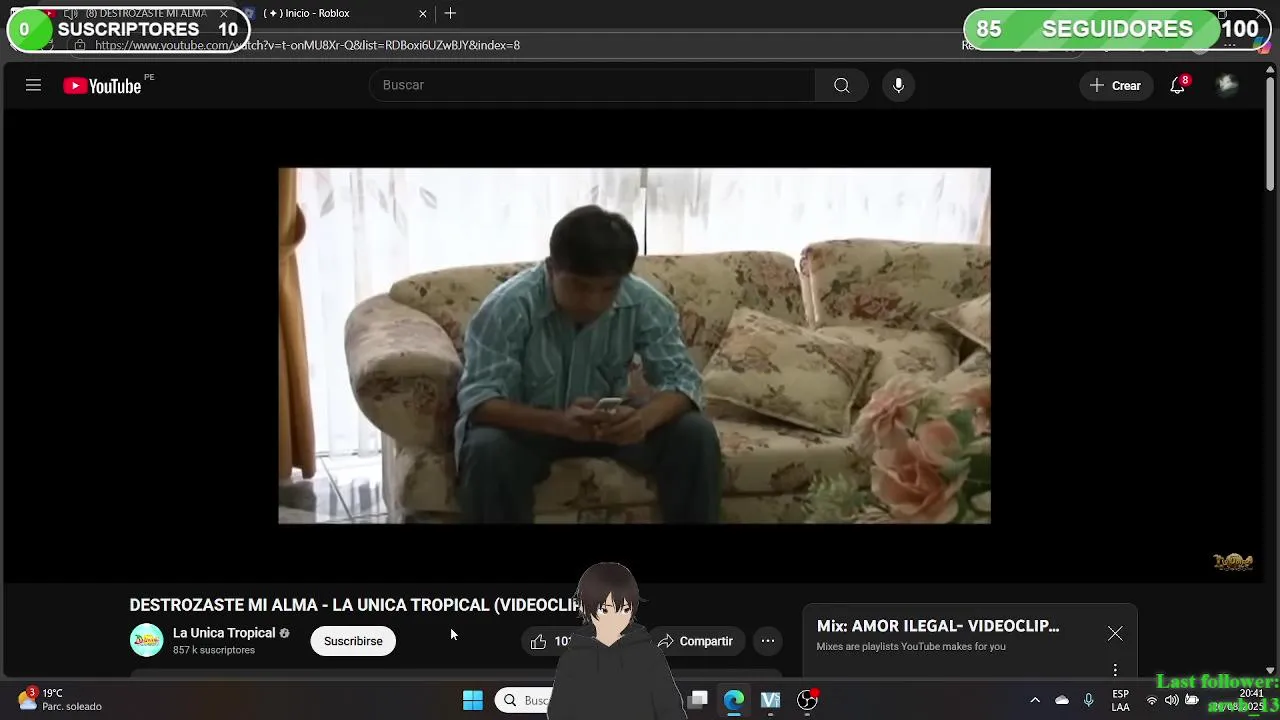Open the YouTube hamburger guide menu
The height and width of the screenshot is (720, 1280).
click(x=33, y=86)
